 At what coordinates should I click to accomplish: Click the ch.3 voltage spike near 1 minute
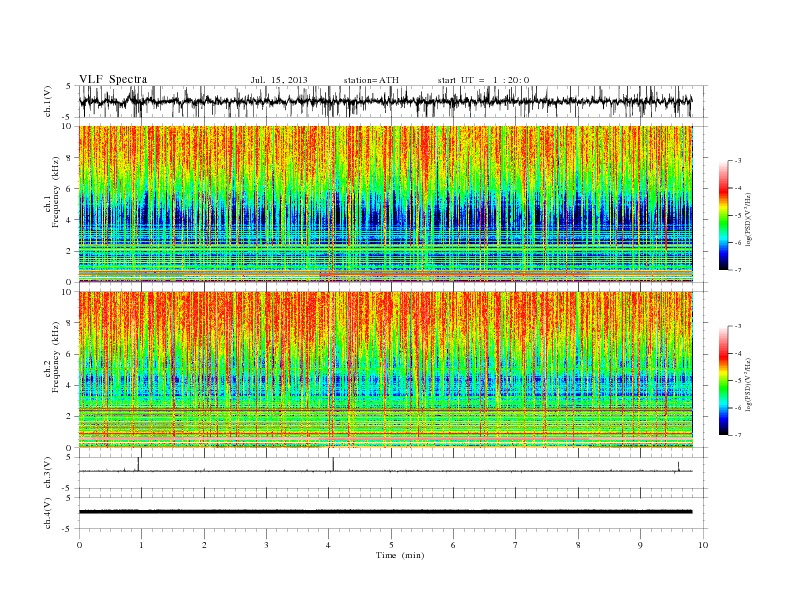138,464
